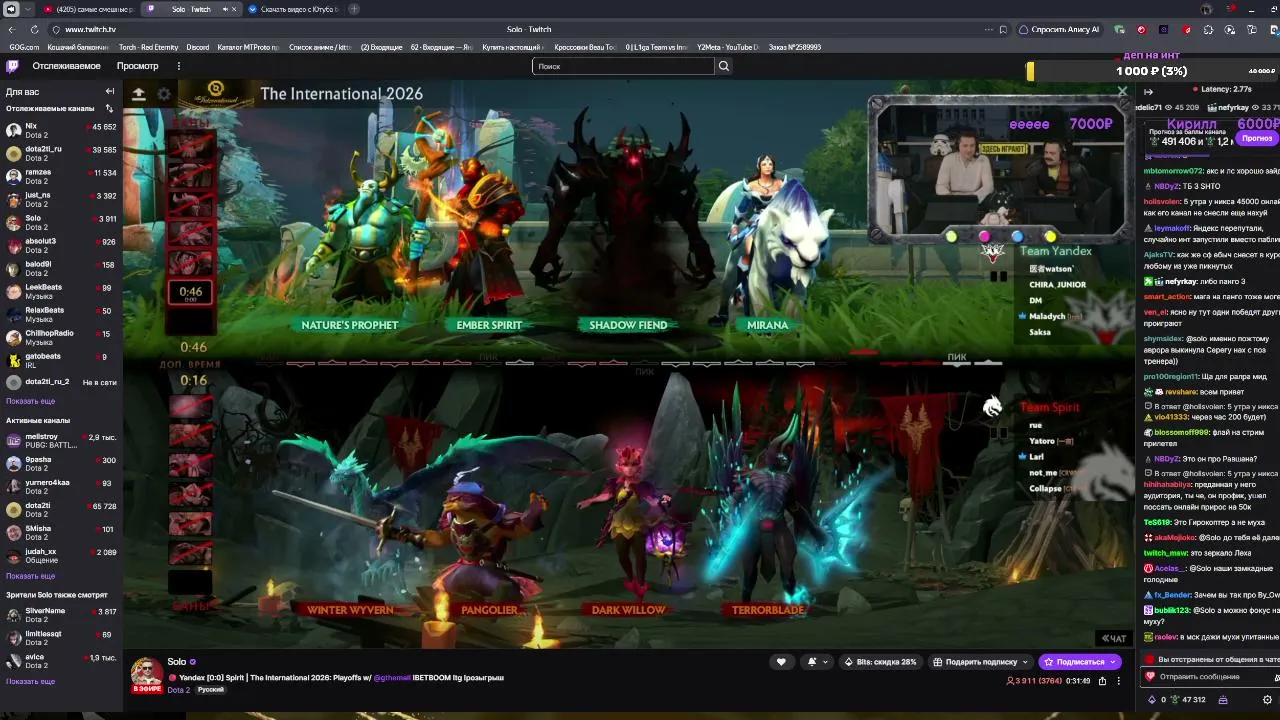Click the donation goal progress bar

tap(1152, 71)
